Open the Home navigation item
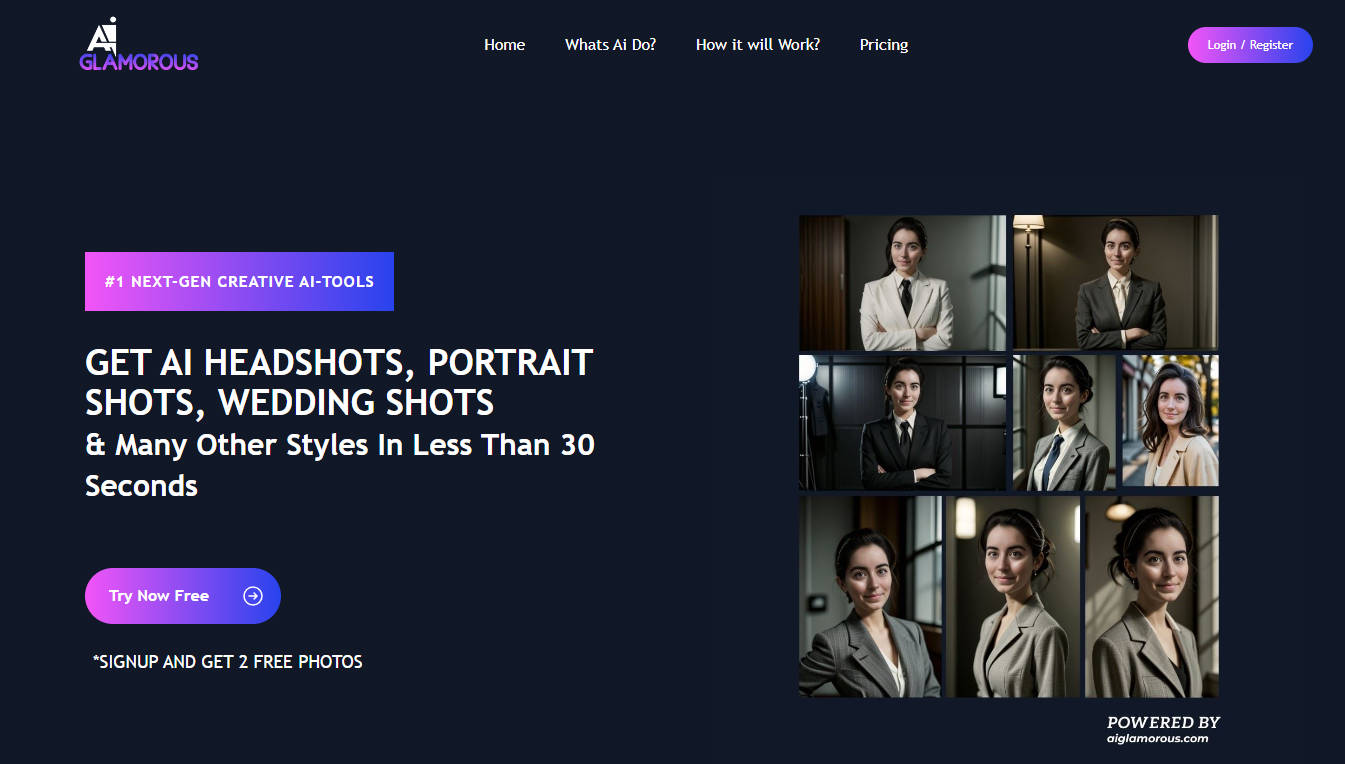This screenshot has height=764, width=1345. (x=504, y=44)
